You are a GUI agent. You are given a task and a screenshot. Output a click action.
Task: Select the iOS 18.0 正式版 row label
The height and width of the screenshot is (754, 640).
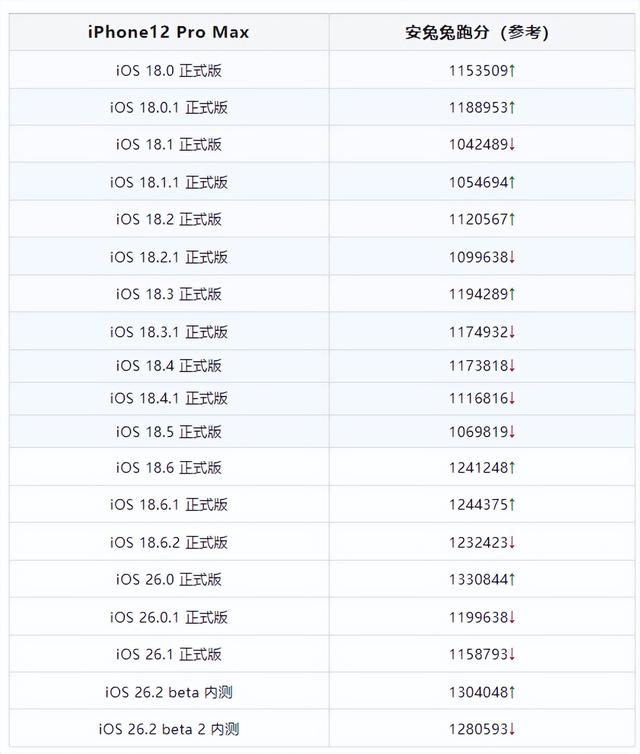pos(168,70)
